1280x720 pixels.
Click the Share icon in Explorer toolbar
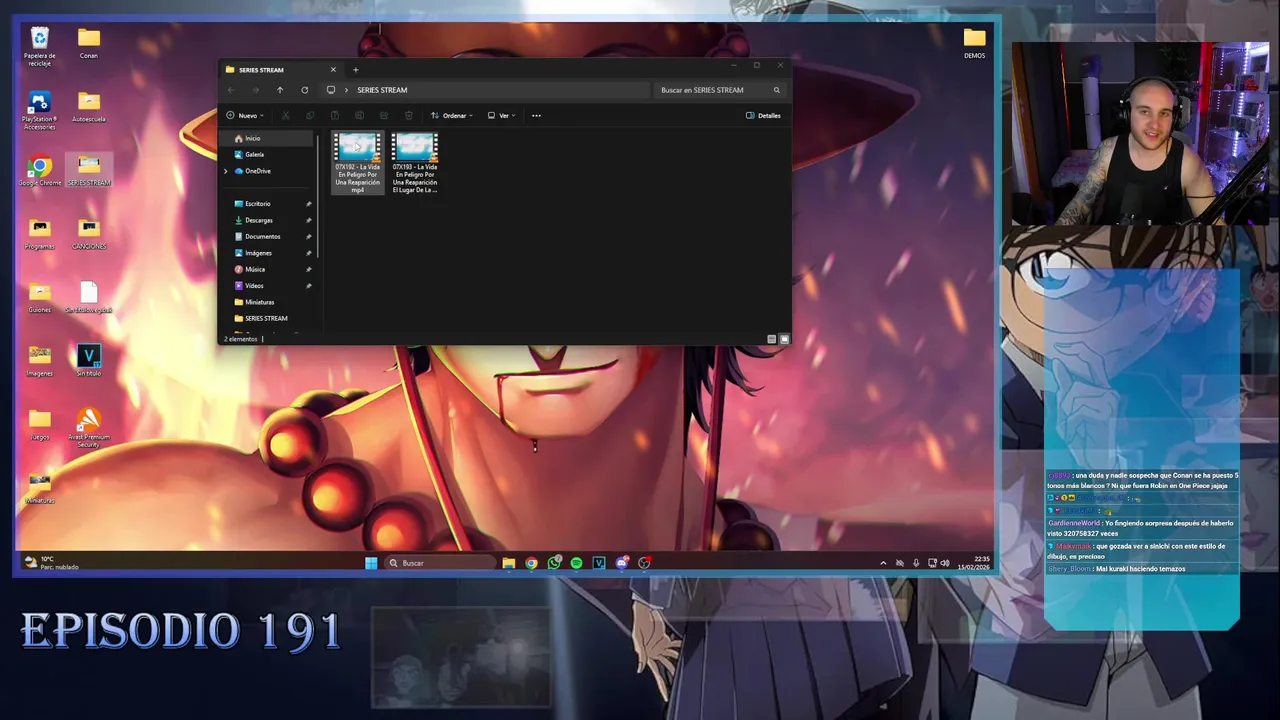click(x=384, y=115)
